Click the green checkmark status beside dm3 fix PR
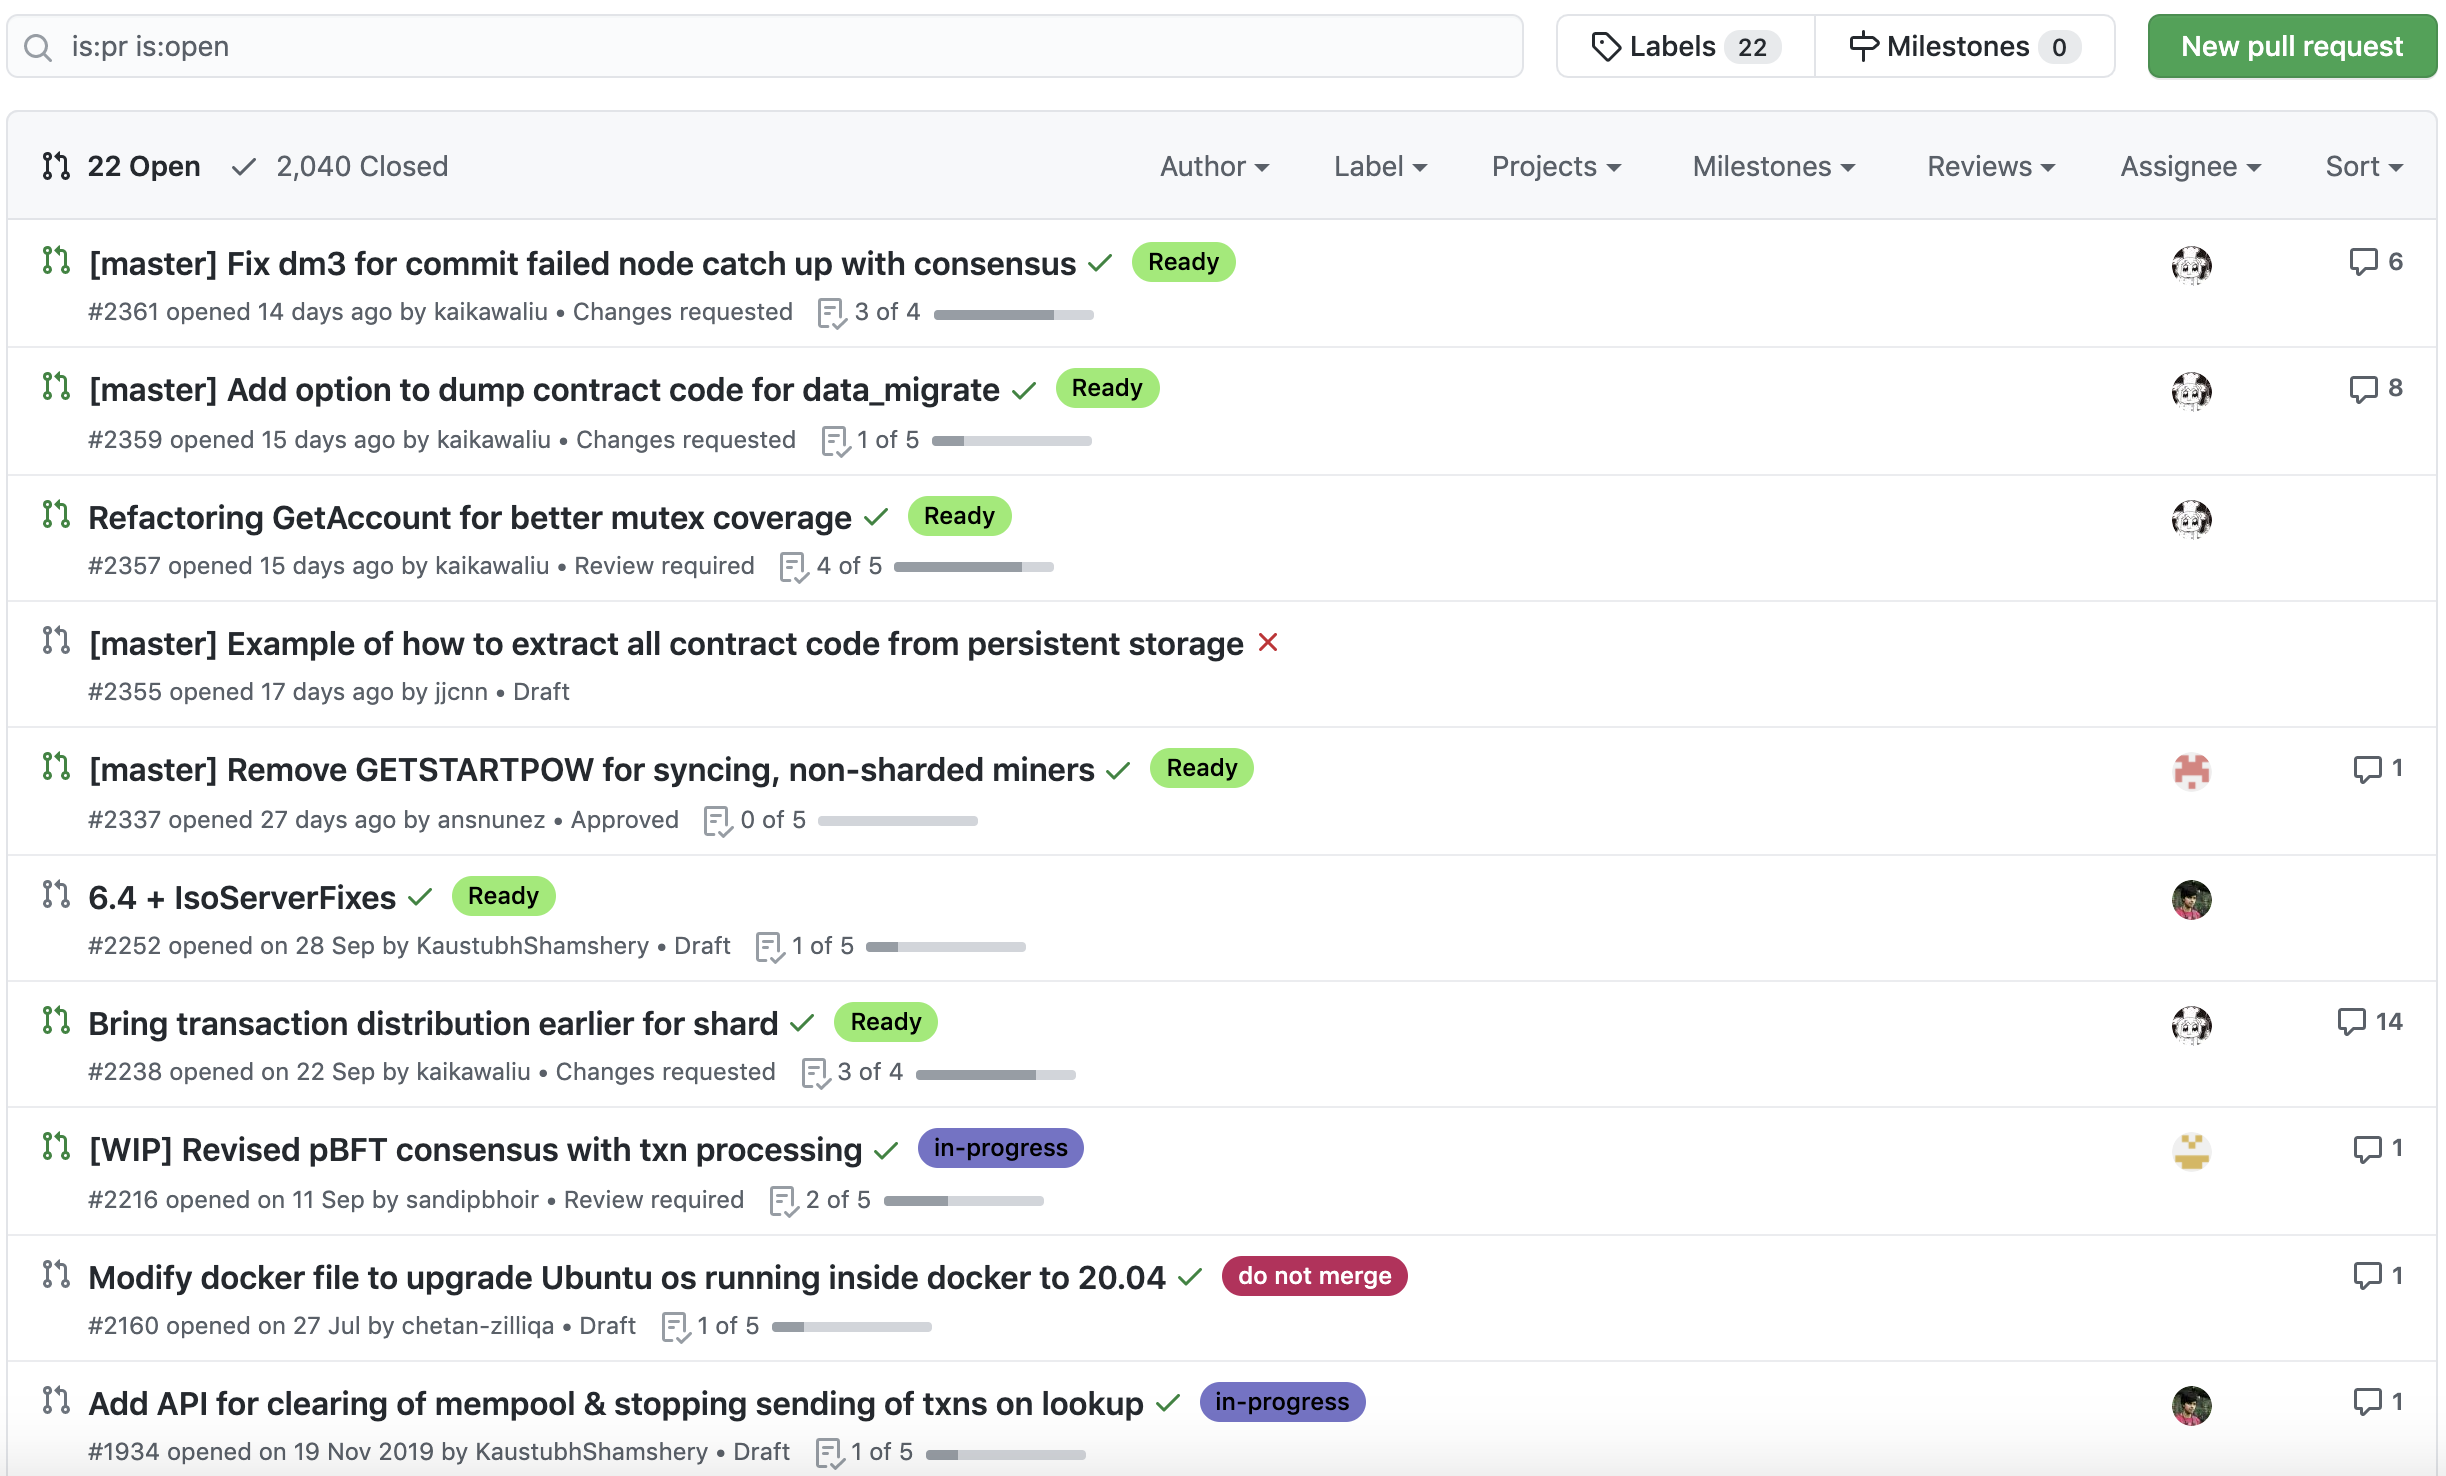Image resolution: width=2446 pixels, height=1476 pixels. 1100,263
